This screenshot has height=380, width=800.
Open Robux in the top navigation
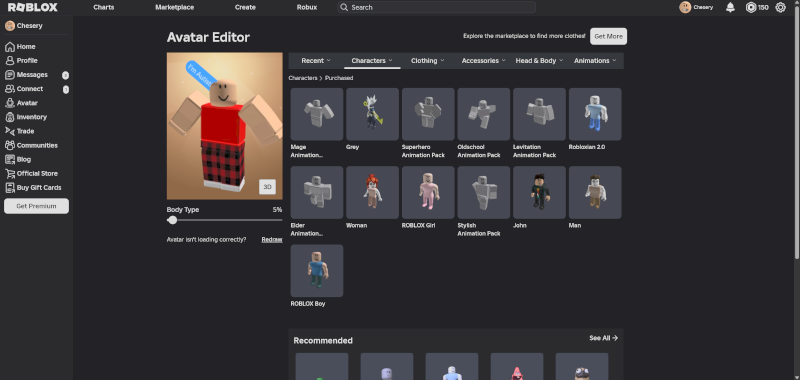click(x=307, y=7)
